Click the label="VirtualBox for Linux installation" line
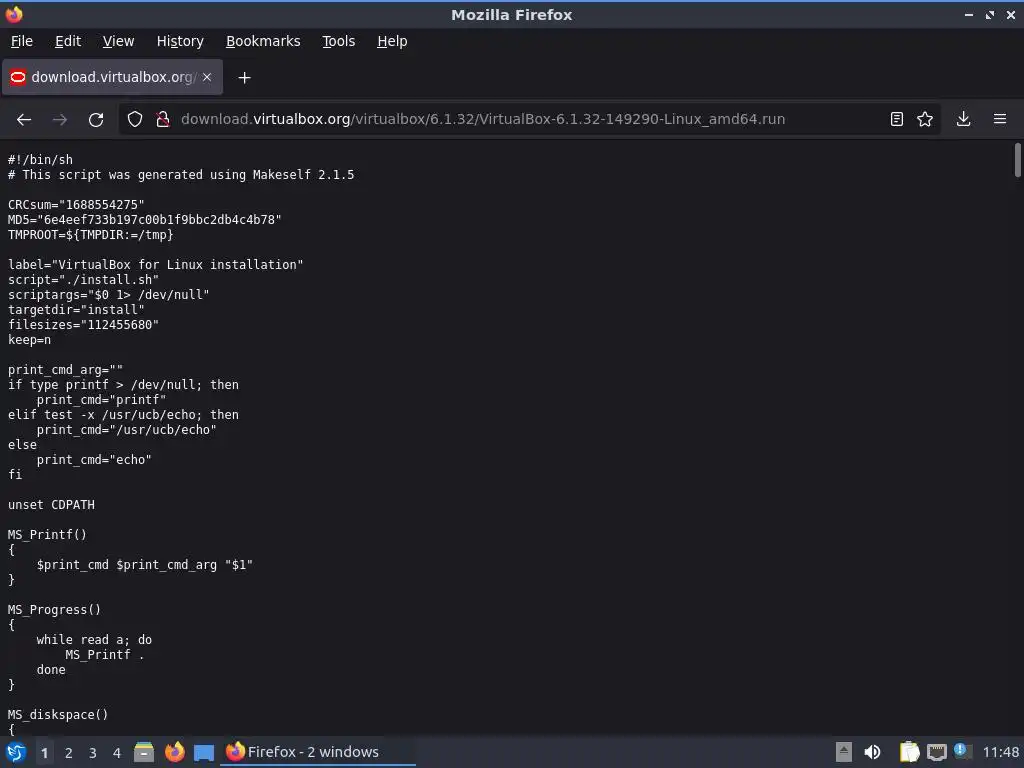The width and height of the screenshot is (1024, 768). tap(155, 265)
